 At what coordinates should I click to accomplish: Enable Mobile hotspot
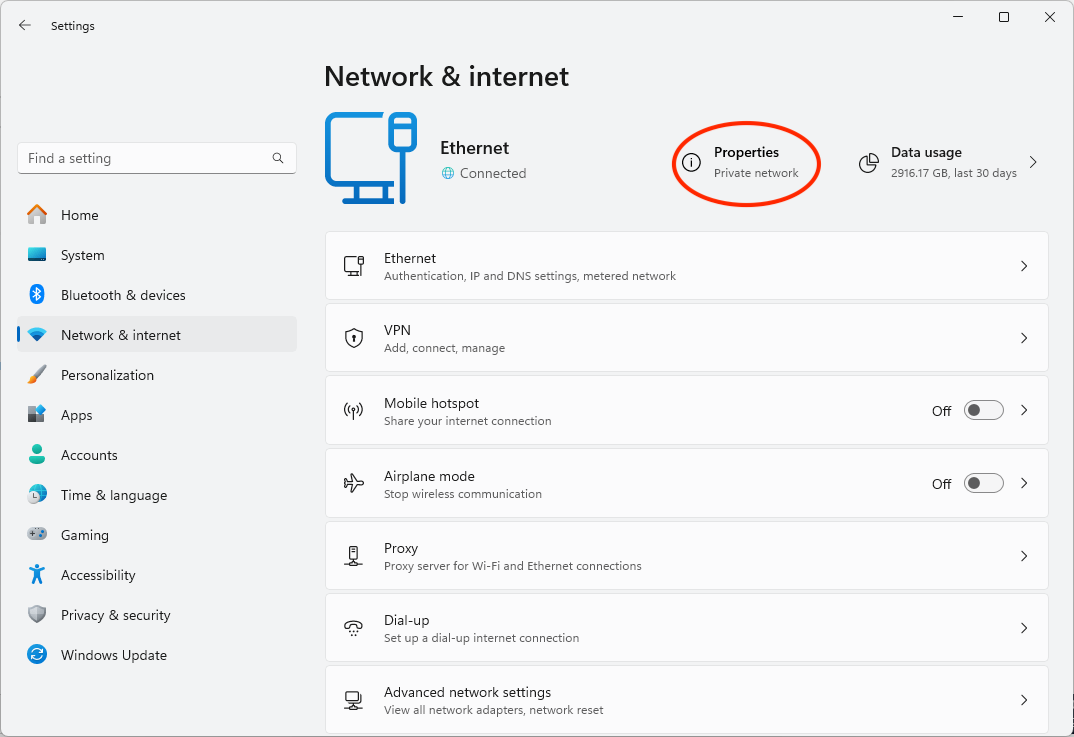tap(982, 409)
